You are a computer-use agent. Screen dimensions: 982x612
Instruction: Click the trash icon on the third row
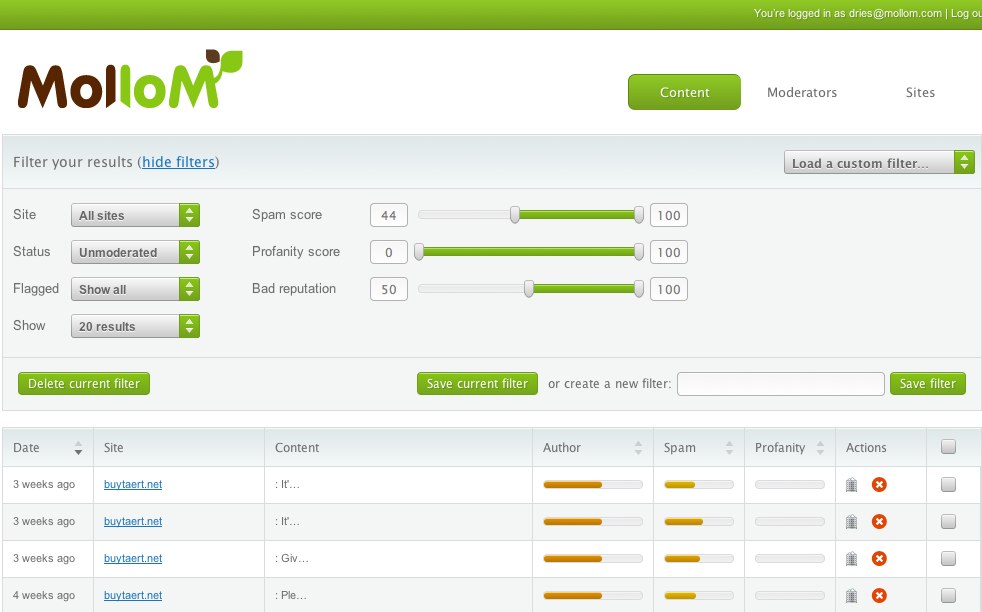pyautogui.click(x=851, y=558)
